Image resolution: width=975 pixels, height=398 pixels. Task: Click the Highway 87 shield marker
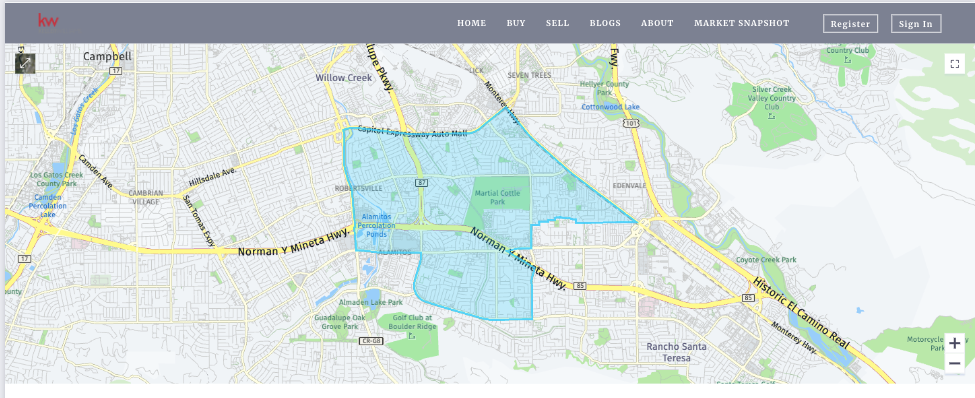pos(421,182)
